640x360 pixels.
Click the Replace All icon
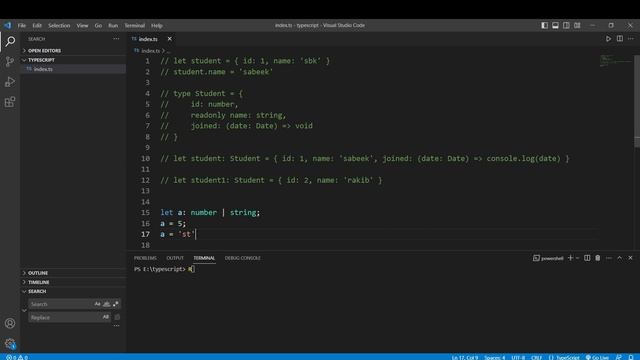coord(117,317)
